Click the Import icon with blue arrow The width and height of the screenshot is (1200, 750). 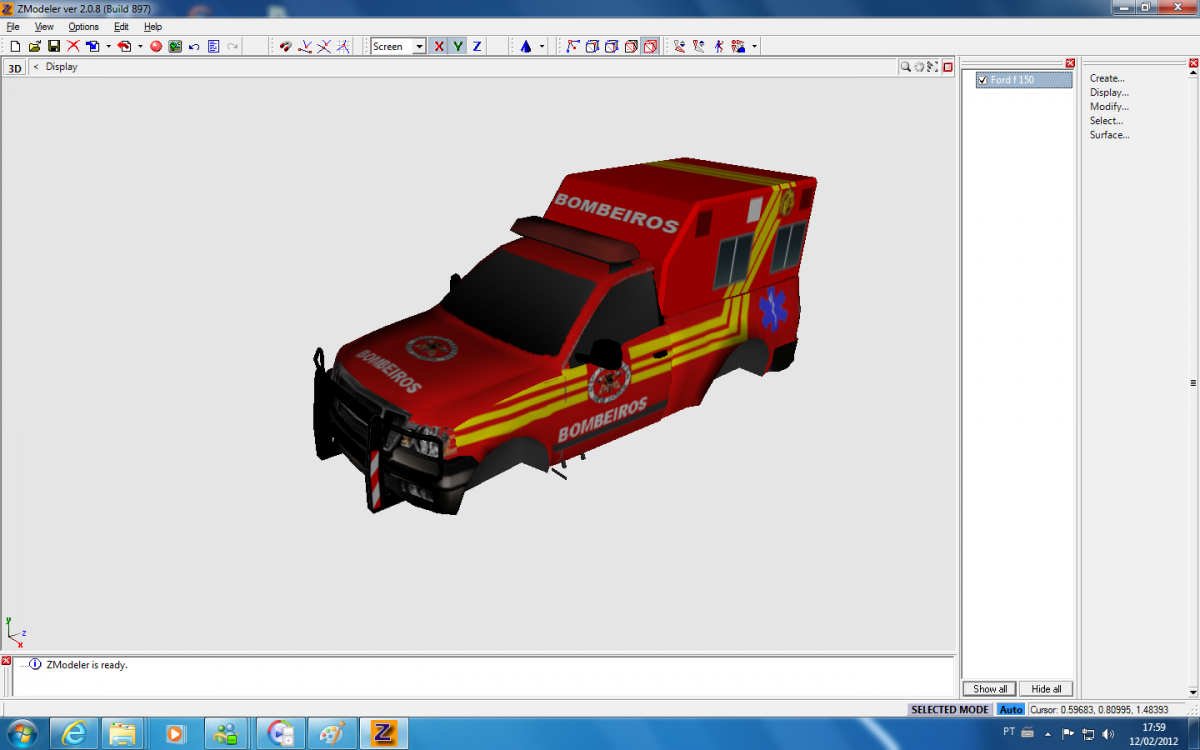pyautogui.click(x=92, y=46)
